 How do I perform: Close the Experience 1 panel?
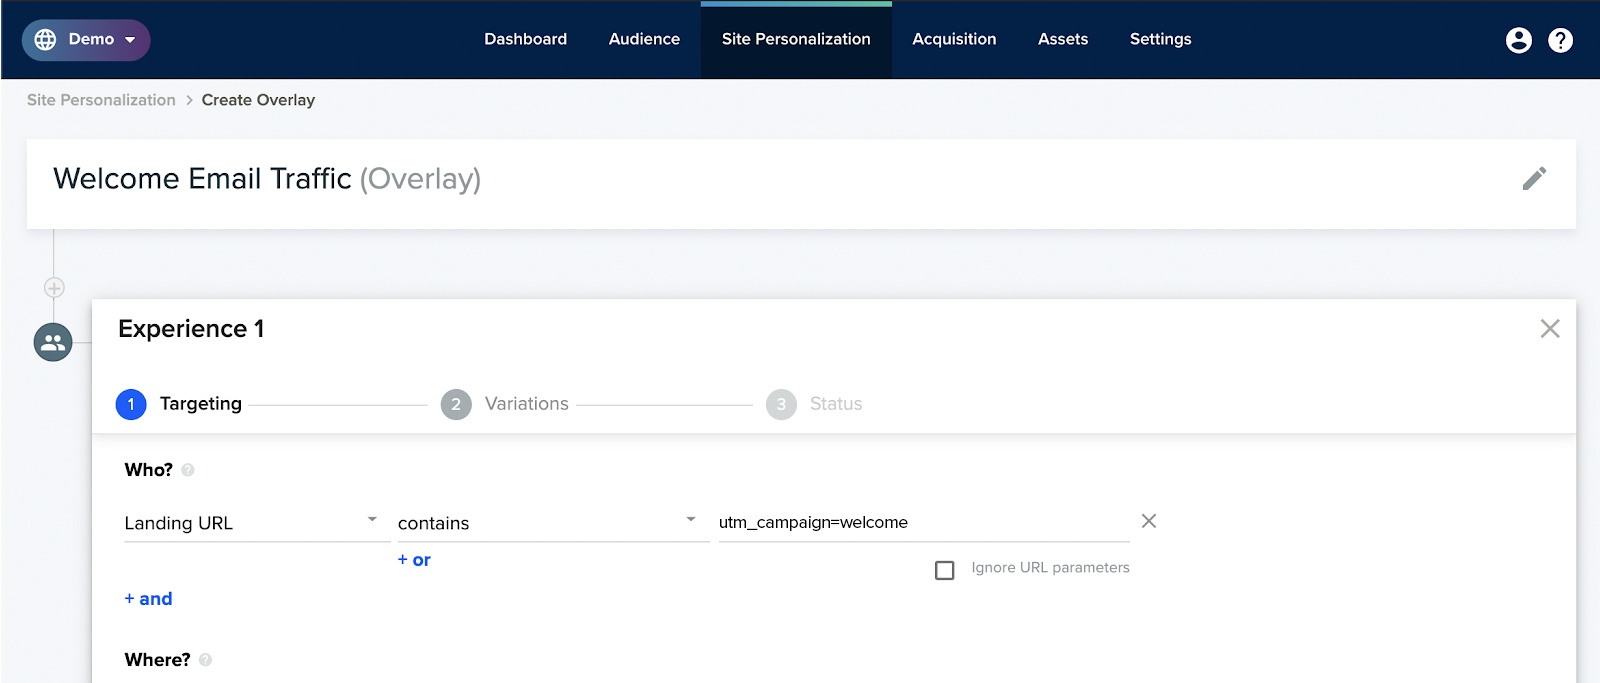pos(1550,329)
